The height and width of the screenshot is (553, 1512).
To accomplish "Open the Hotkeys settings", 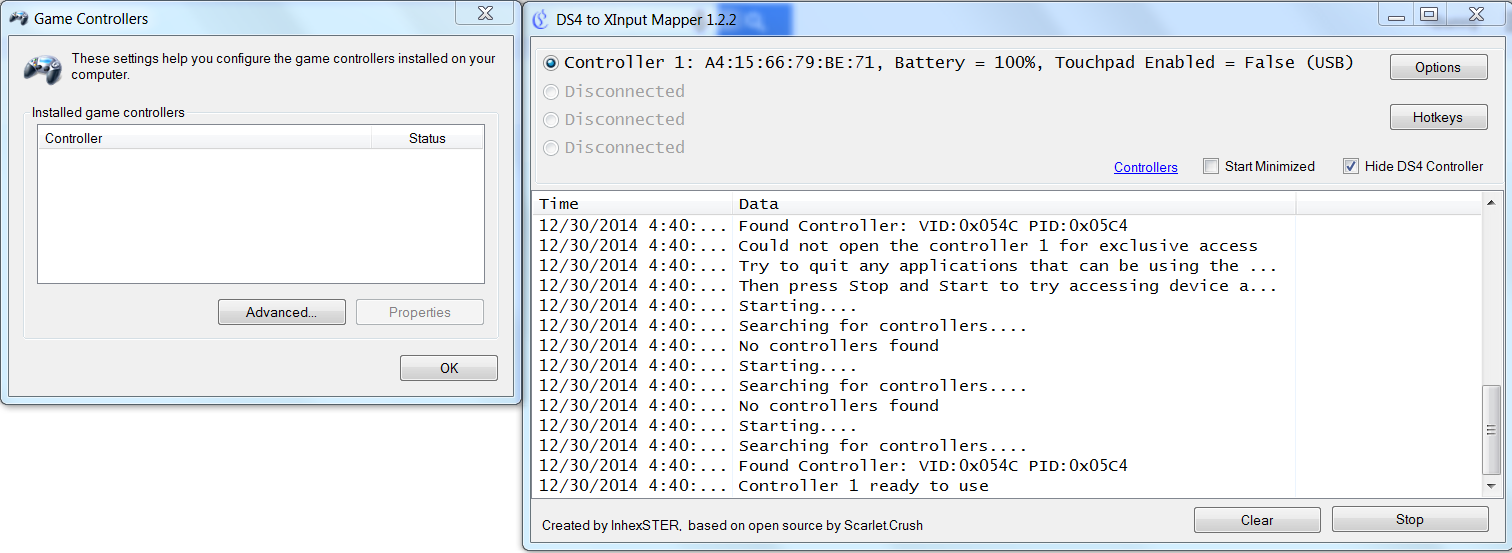I will click(1438, 118).
